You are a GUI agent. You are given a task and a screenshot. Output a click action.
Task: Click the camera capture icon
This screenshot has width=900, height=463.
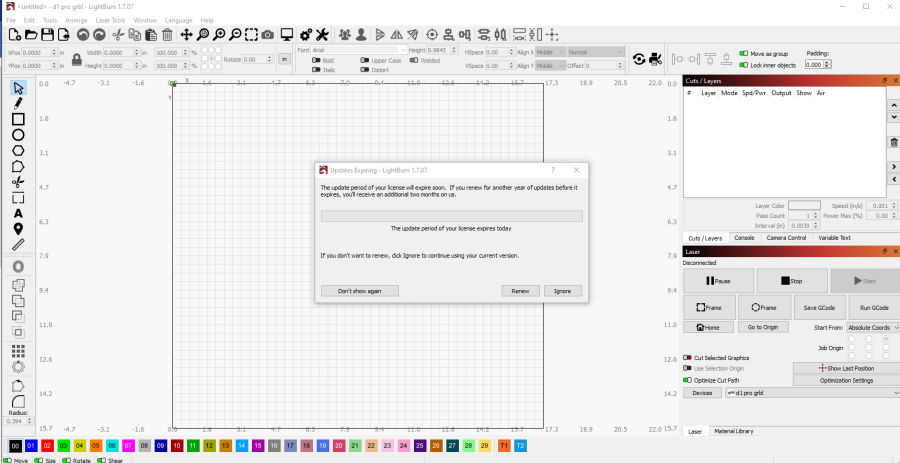click(x=267, y=34)
